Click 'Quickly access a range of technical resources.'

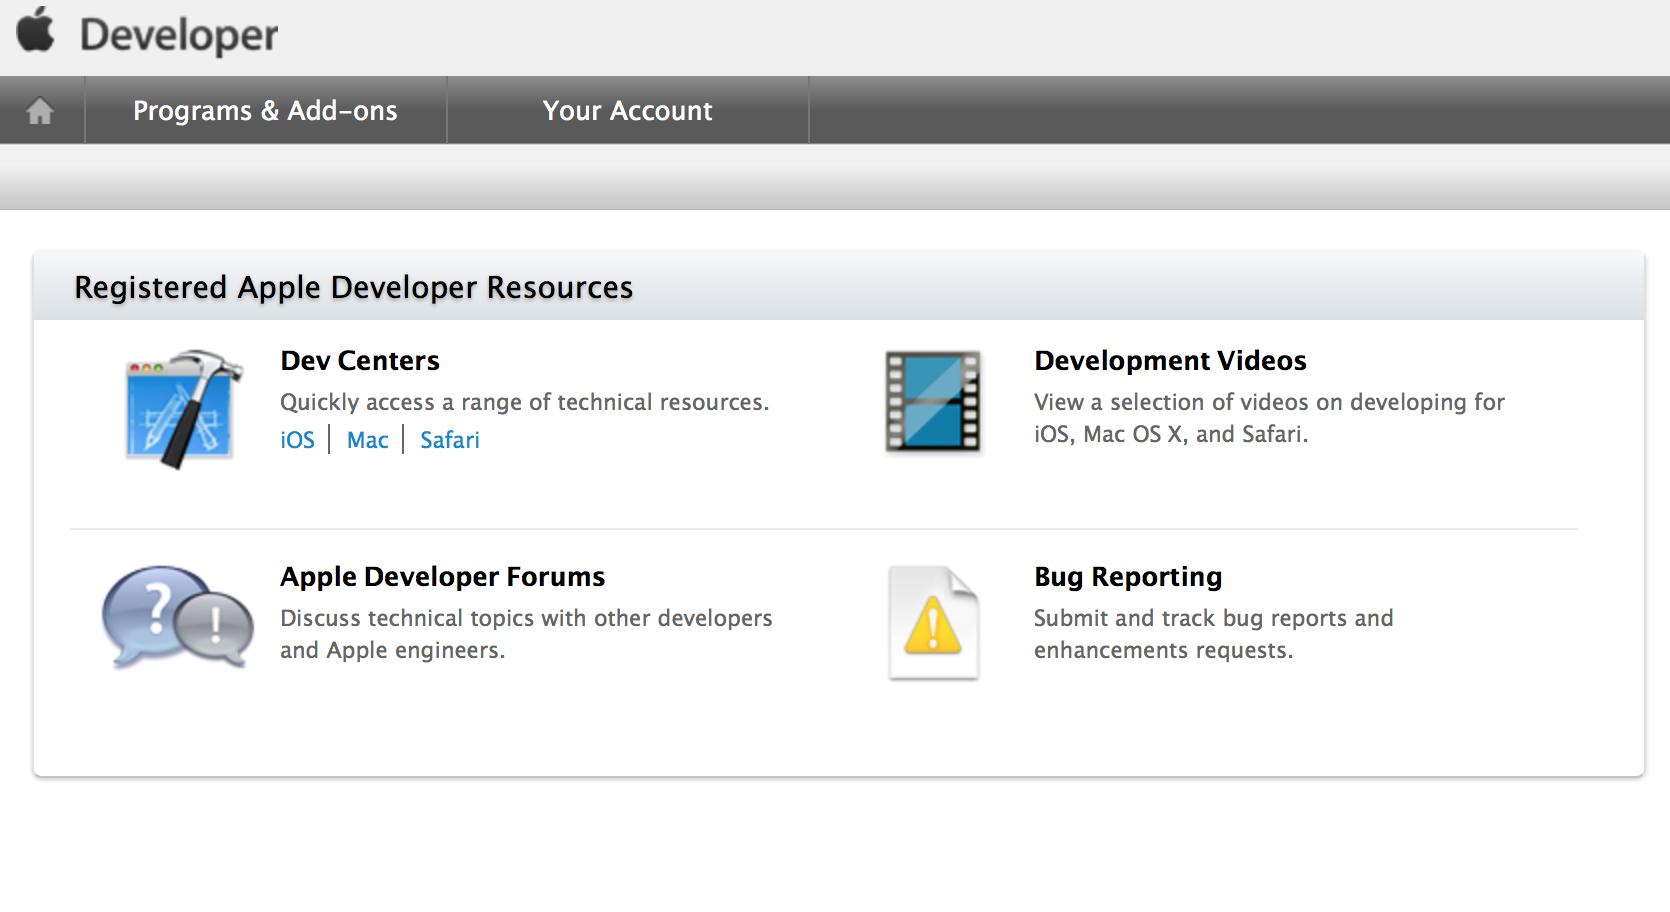525,402
